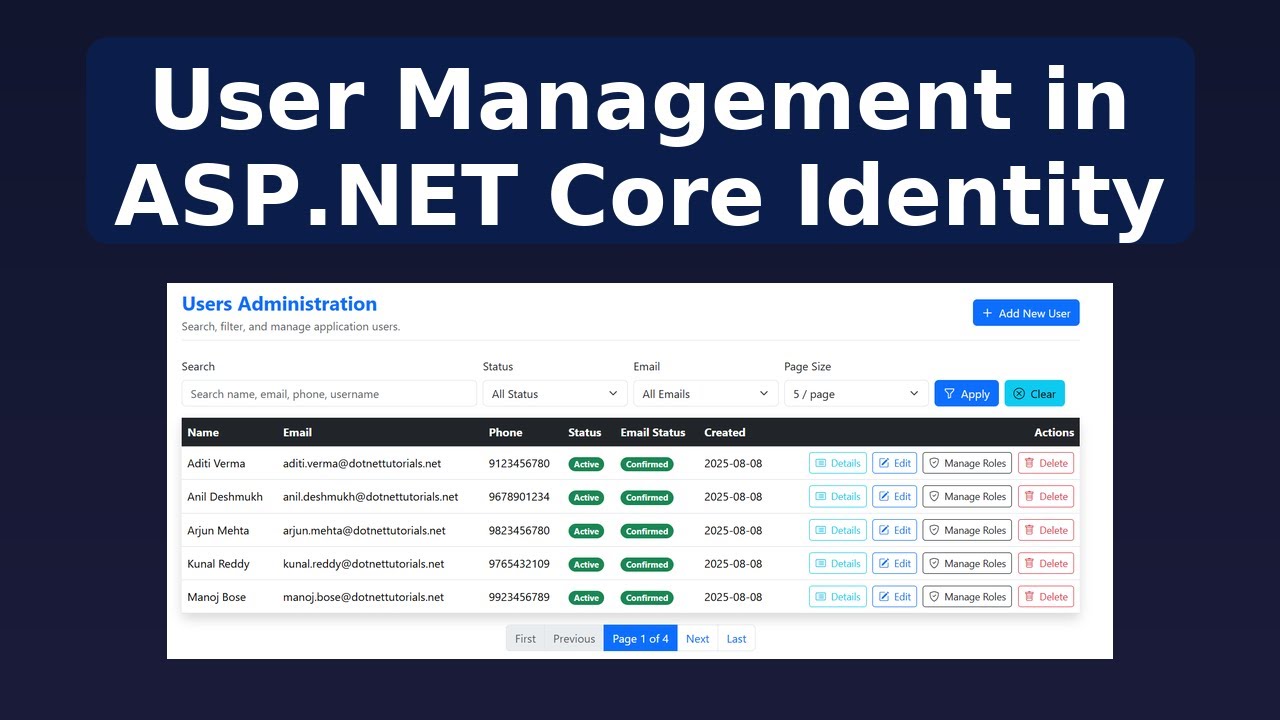Click the Details card icon in Kunal Reddy row
The width and height of the screenshot is (1280, 720).
coord(821,563)
